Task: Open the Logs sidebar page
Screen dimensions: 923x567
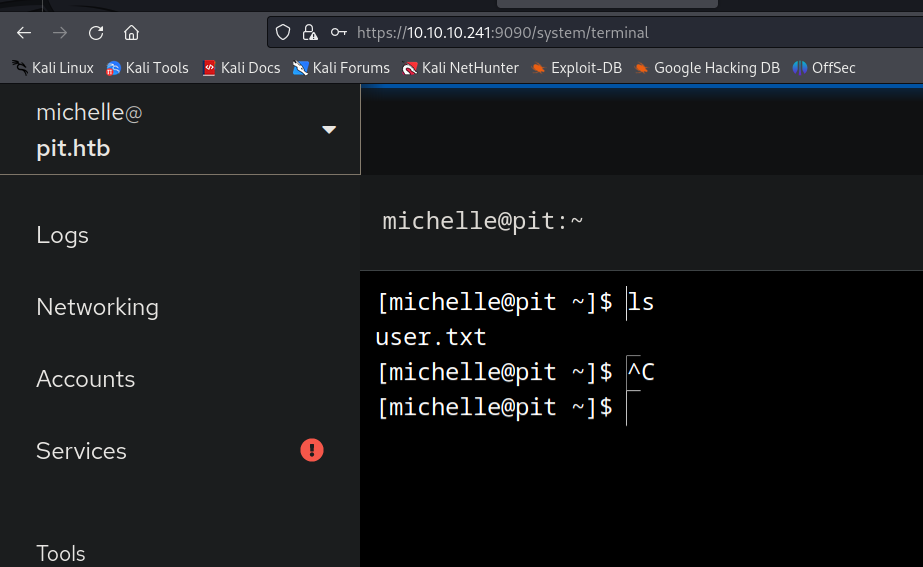Action: tap(62, 235)
